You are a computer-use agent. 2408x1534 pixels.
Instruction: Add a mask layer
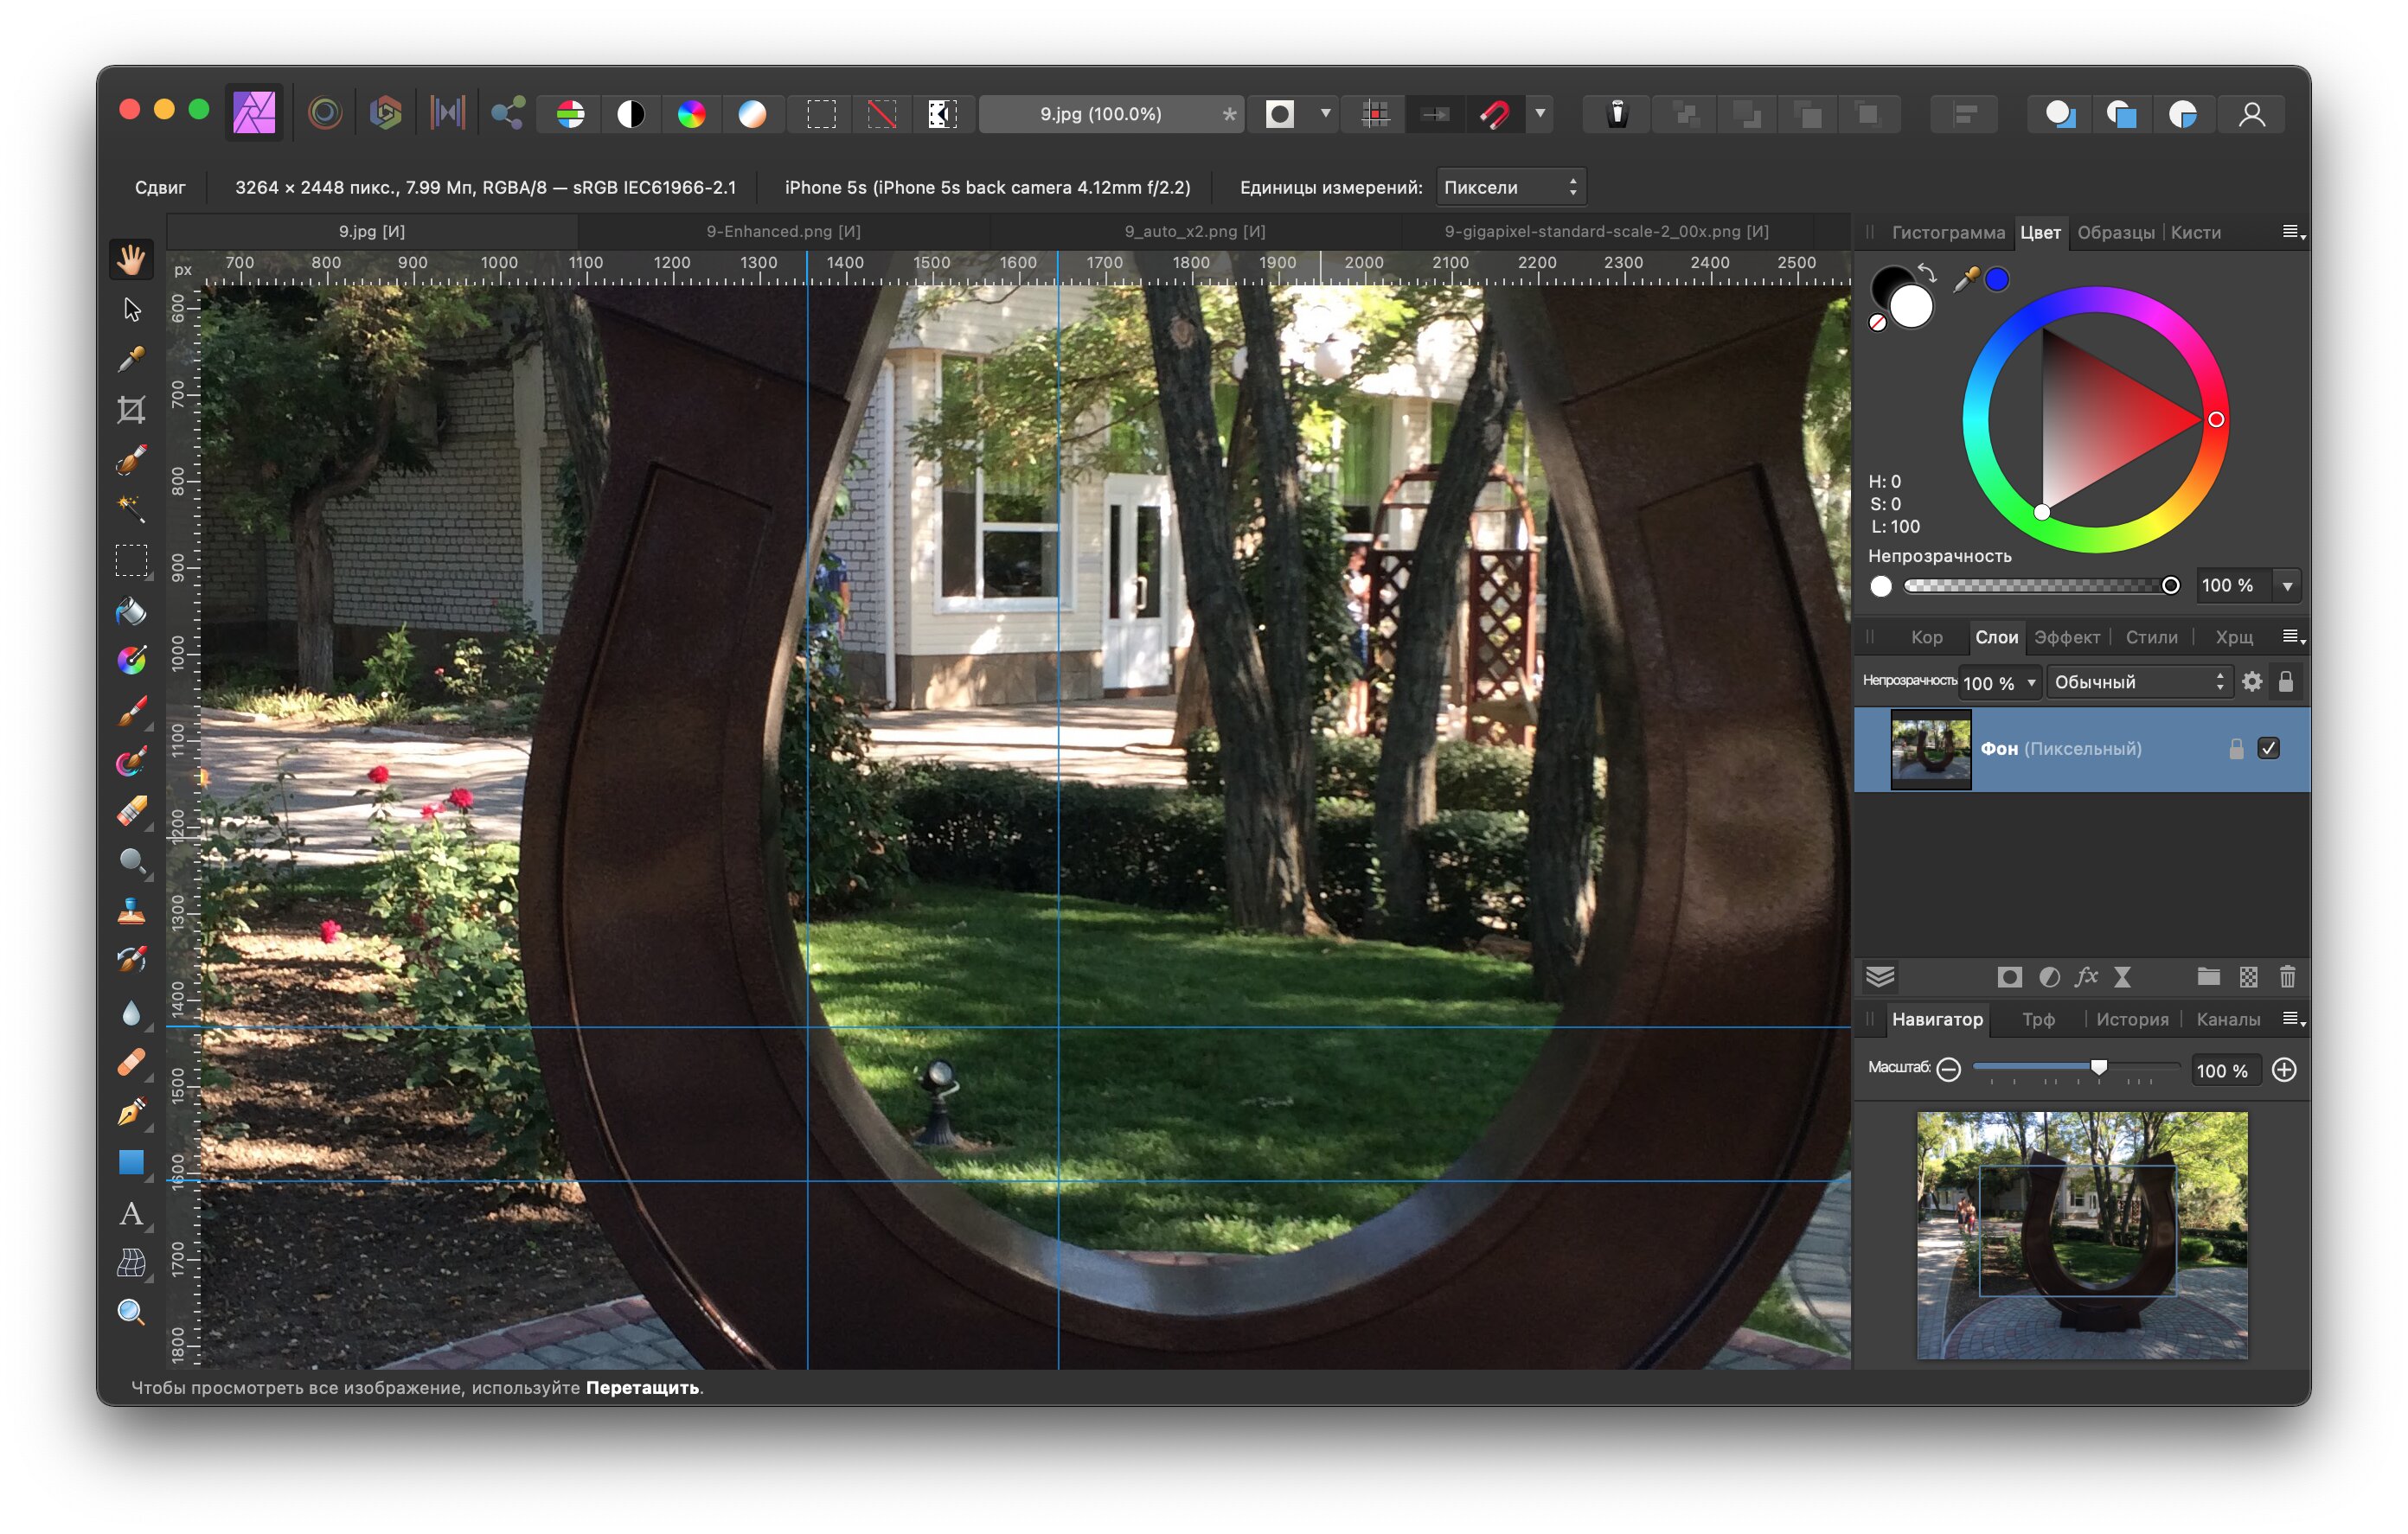(2009, 977)
